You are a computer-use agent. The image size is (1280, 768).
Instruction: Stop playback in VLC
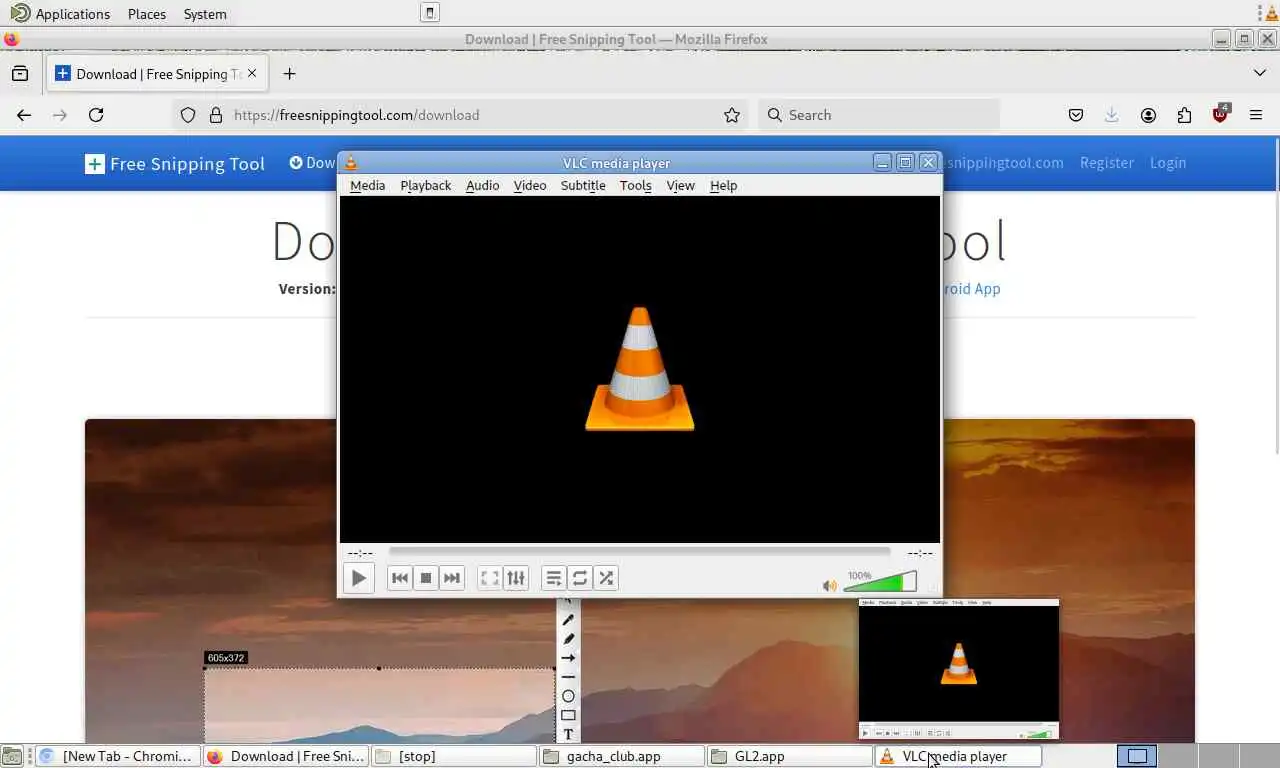tap(426, 578)
